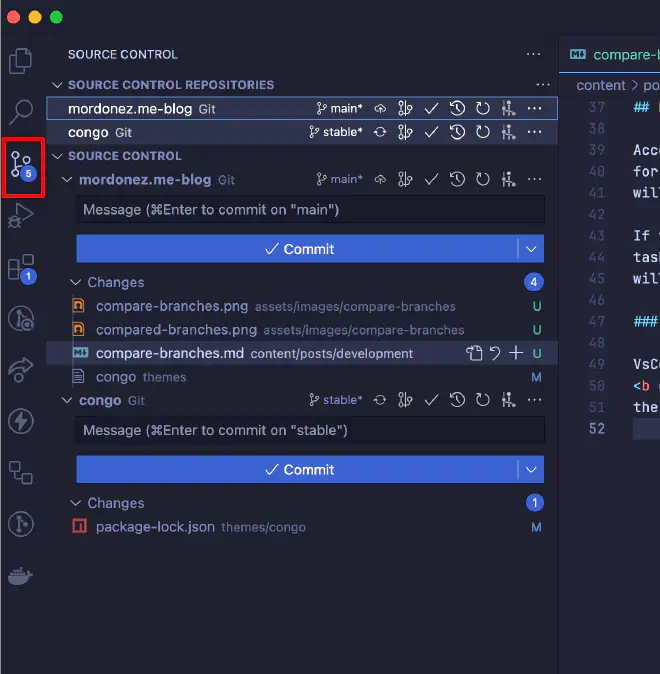This screenshot has width=660, height=674.
Task: Click checkmark commit icon in lower congo section header
Action: pyautogui.click(x=431, y=400)
